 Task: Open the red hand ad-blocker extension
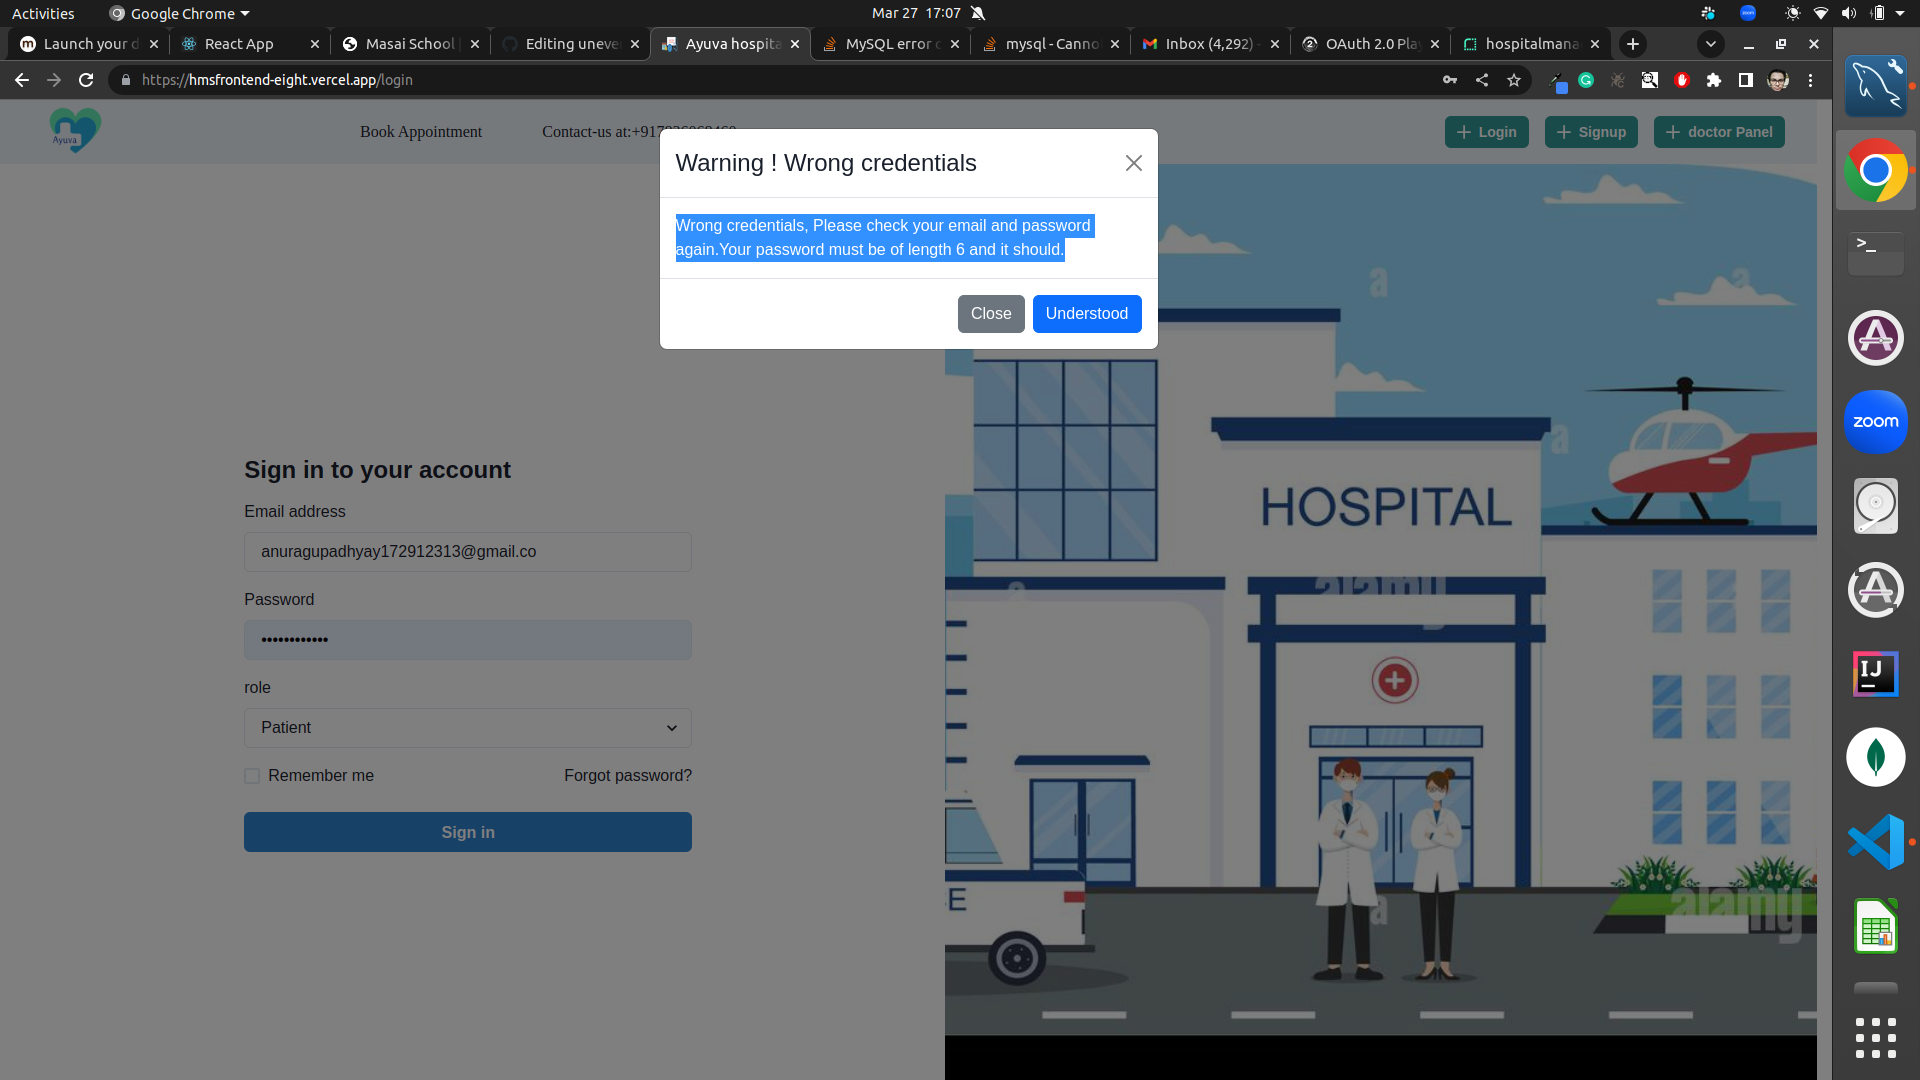tap(1682, 80)
